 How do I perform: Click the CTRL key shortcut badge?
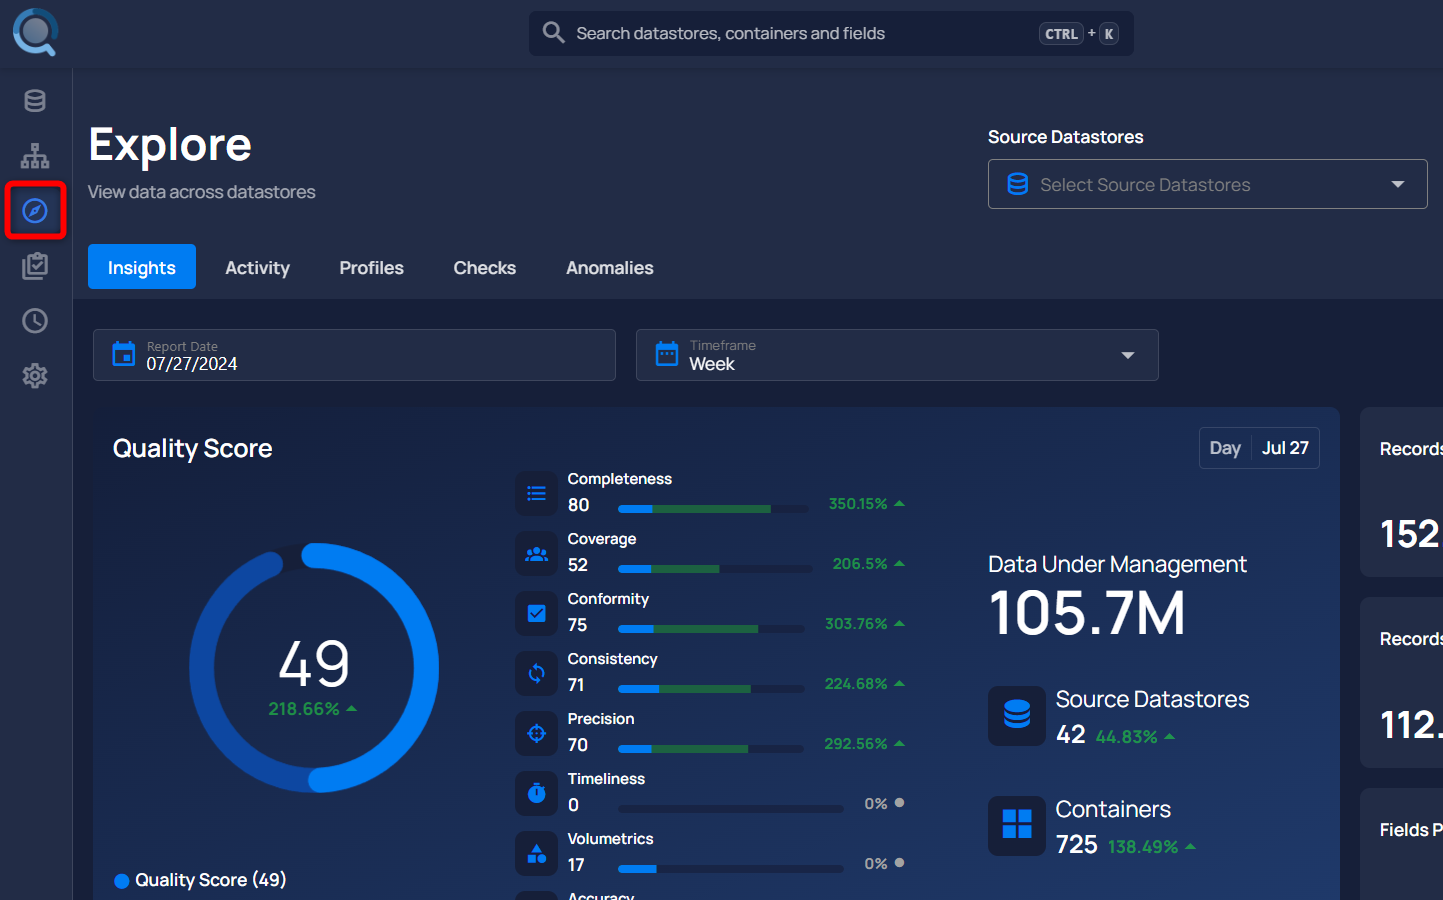(1061, 34)
